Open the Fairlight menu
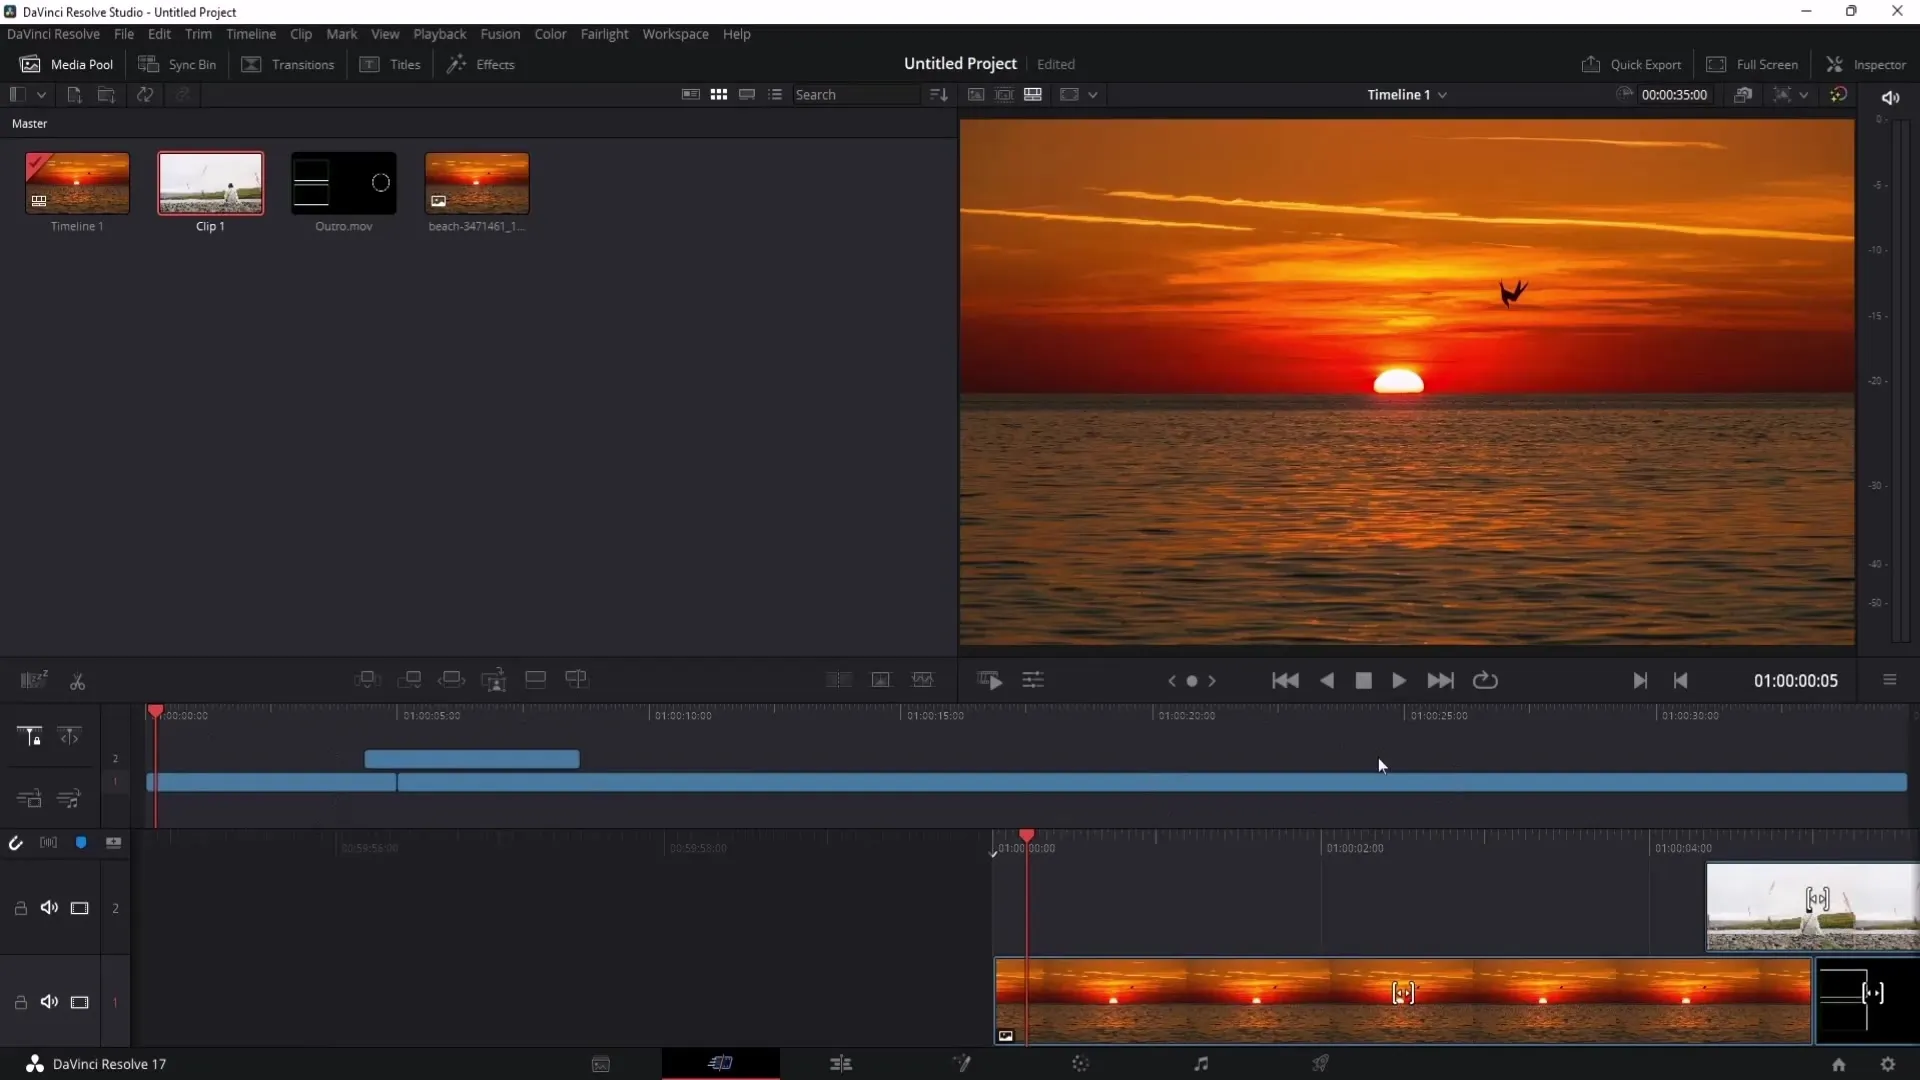This screenshot has width=1920, height=1080. point(604,34)
